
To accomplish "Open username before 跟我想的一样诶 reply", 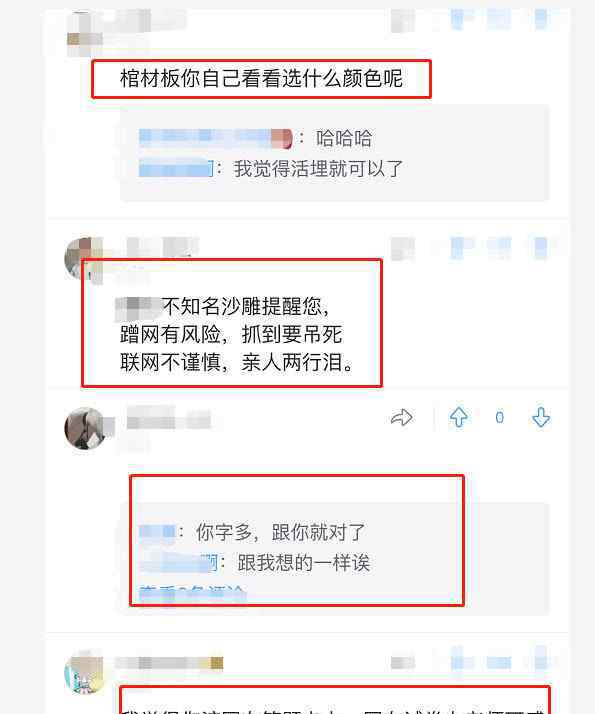I will pos(178,563).
